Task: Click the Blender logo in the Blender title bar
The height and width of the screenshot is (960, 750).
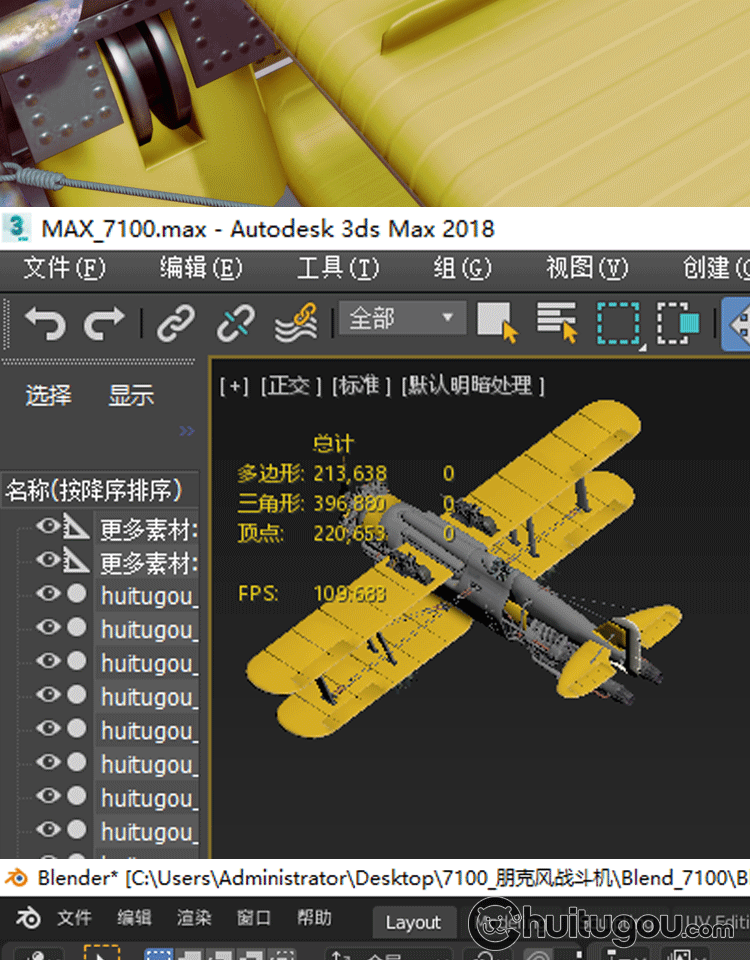Action: (x=17, y=877)
